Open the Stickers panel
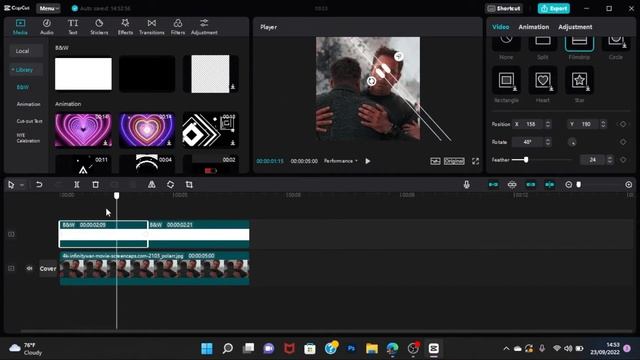The width and height of the screenshot is (640, 360). [99, 27]
